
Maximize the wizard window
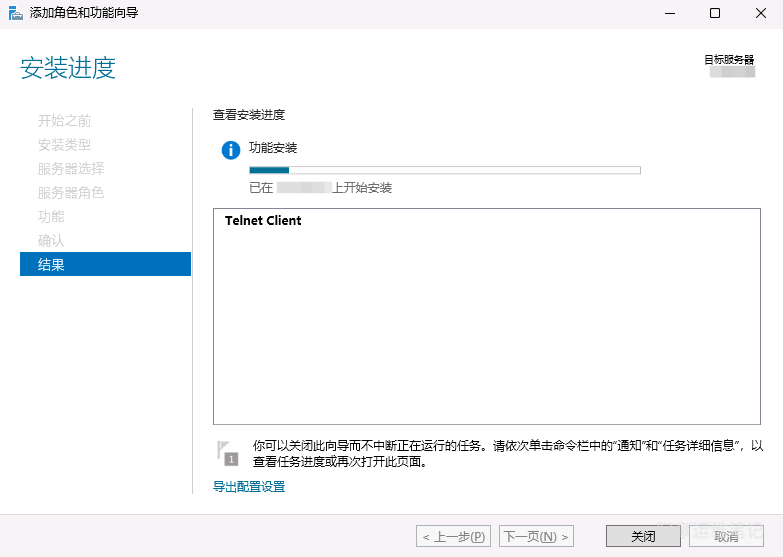coord(714,13)
